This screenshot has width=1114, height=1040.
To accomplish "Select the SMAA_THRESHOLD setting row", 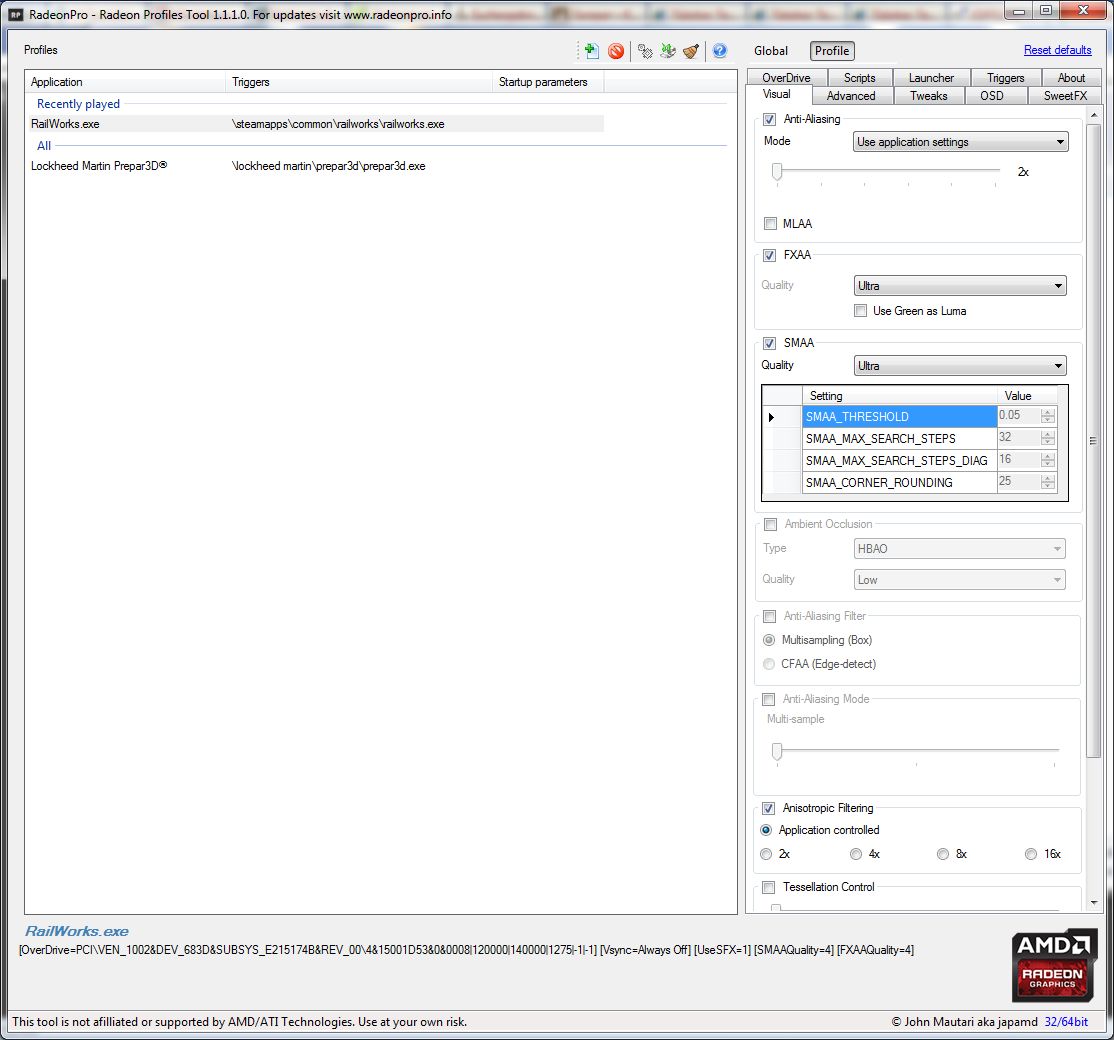I will [x=899, y=416].
